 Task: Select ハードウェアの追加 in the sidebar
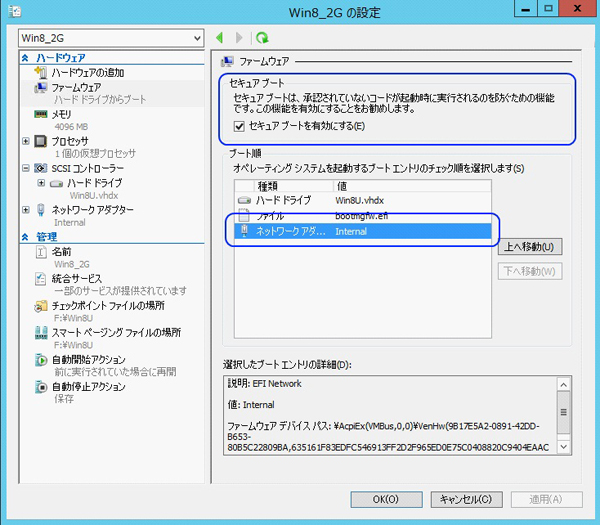tap(88, 73)
